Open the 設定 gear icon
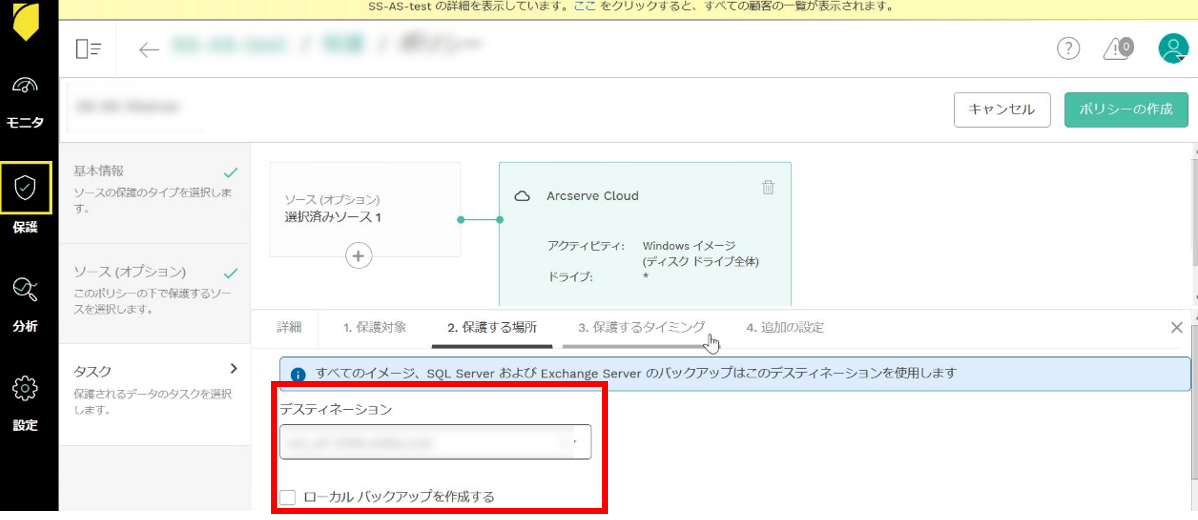Viewport: 1198px width, 520px height. click(26, 389)
